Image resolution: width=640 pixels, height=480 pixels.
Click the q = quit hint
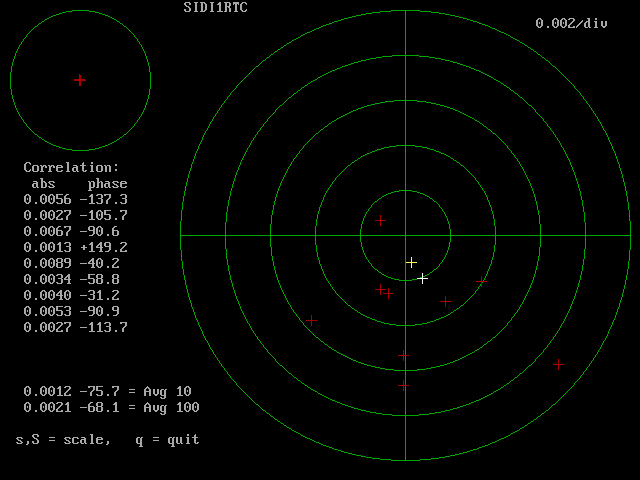coord(167,440)
